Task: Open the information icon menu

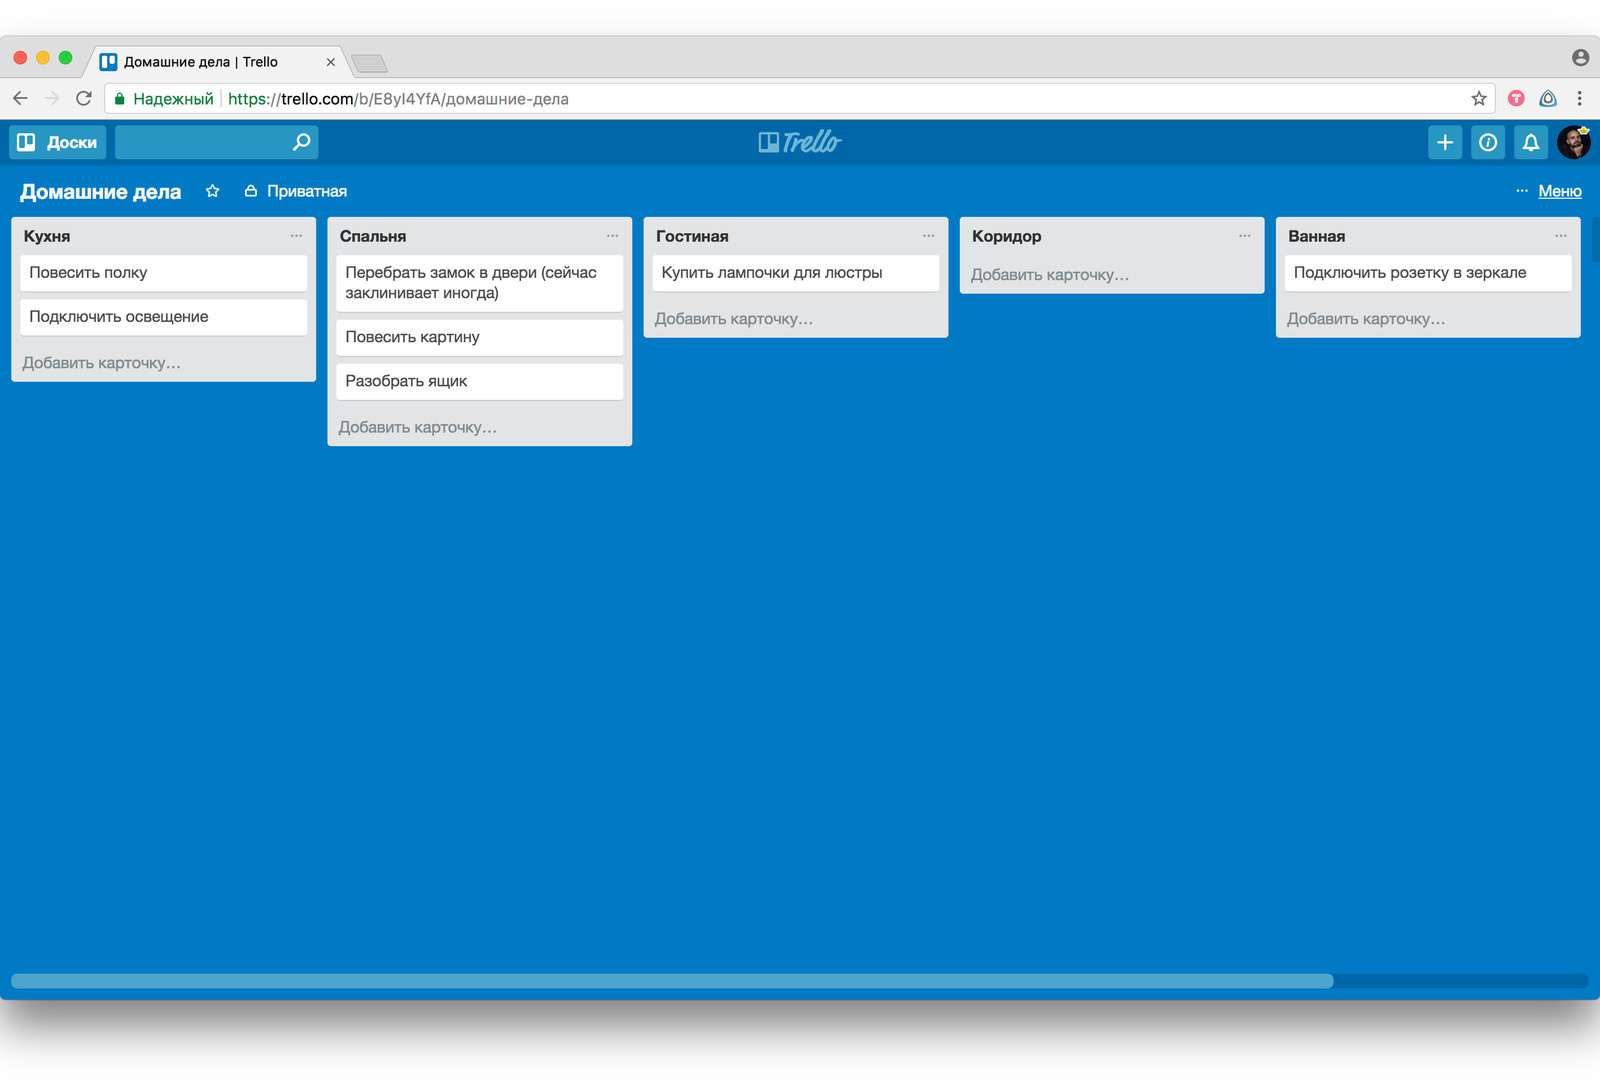Action: [x=1487, y=142]
